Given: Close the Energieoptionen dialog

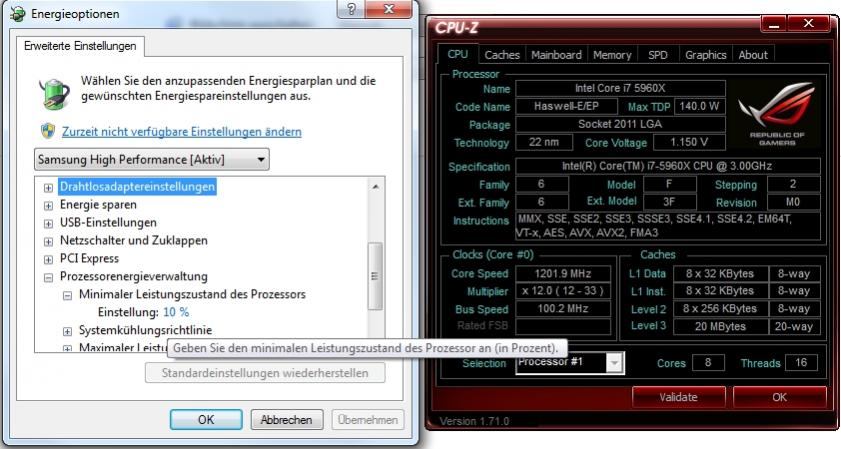Looking at the screenshot, I should (x=390, y=9).
